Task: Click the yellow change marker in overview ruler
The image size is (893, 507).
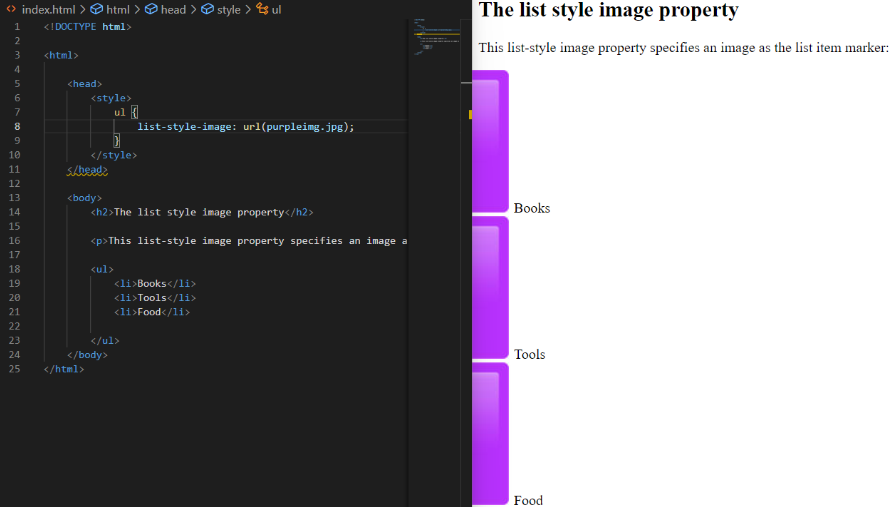Action: click(470, 115)
